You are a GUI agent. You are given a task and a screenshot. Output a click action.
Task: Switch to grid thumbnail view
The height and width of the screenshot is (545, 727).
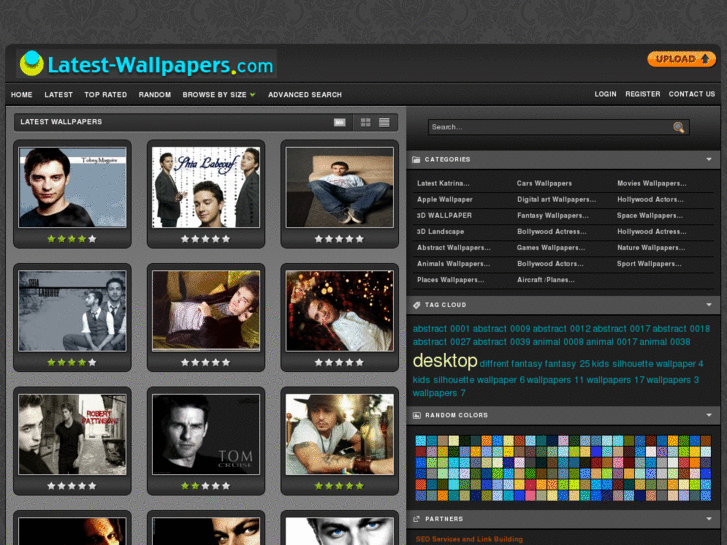(366, 122)
